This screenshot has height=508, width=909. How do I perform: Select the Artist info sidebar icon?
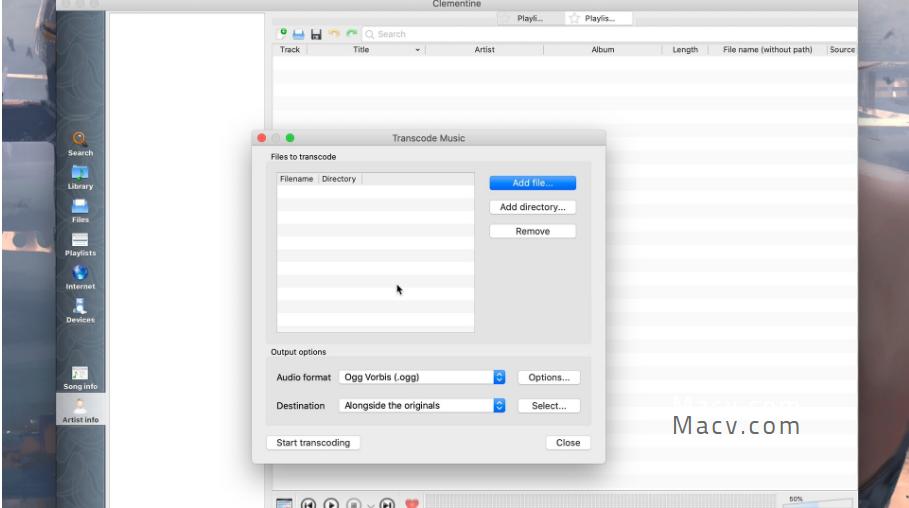[x=80, y=410]
